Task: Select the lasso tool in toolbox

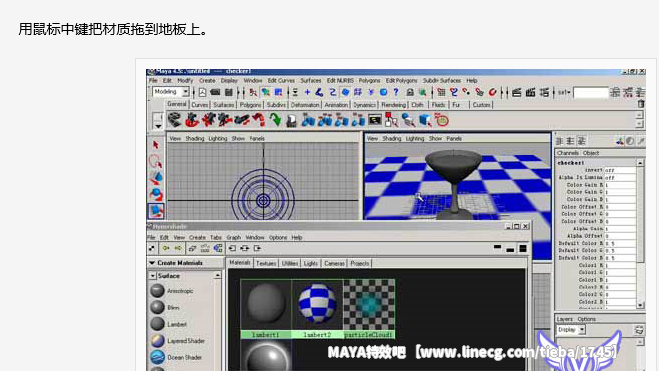Action: (156, 161)
